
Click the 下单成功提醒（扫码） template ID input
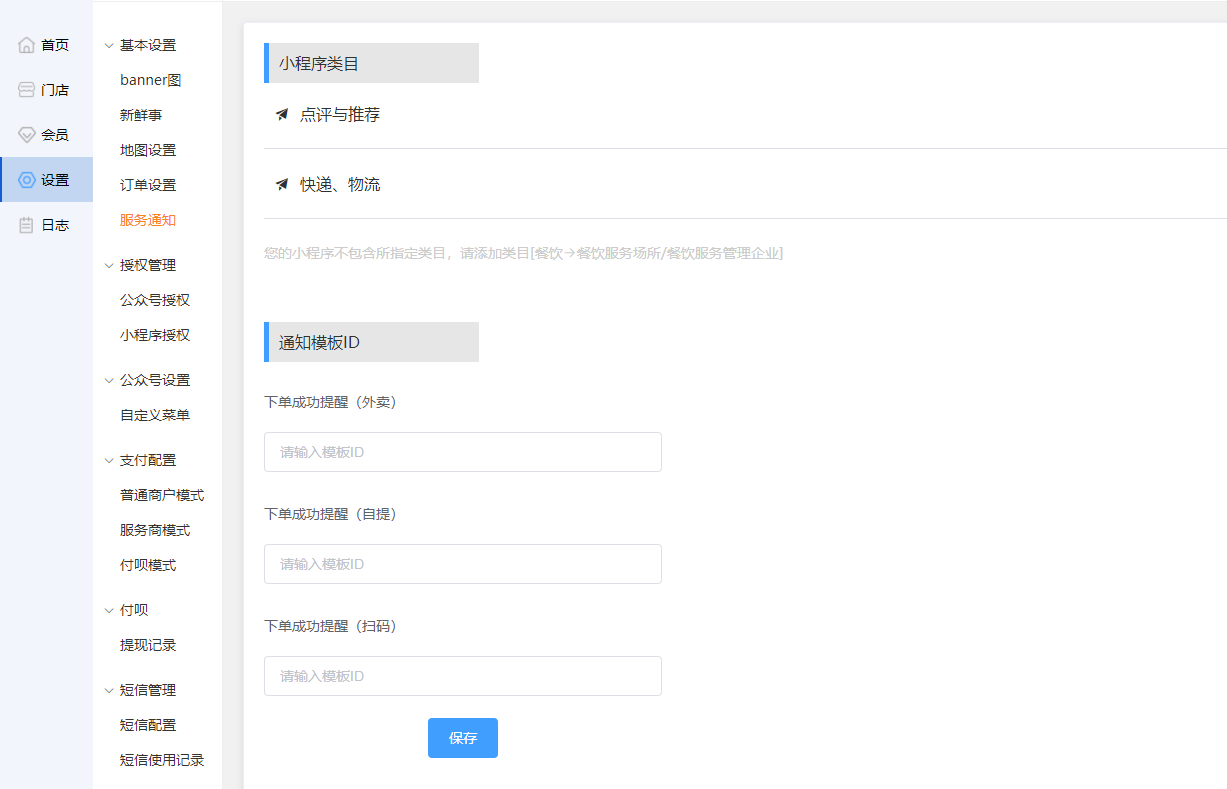462,676
